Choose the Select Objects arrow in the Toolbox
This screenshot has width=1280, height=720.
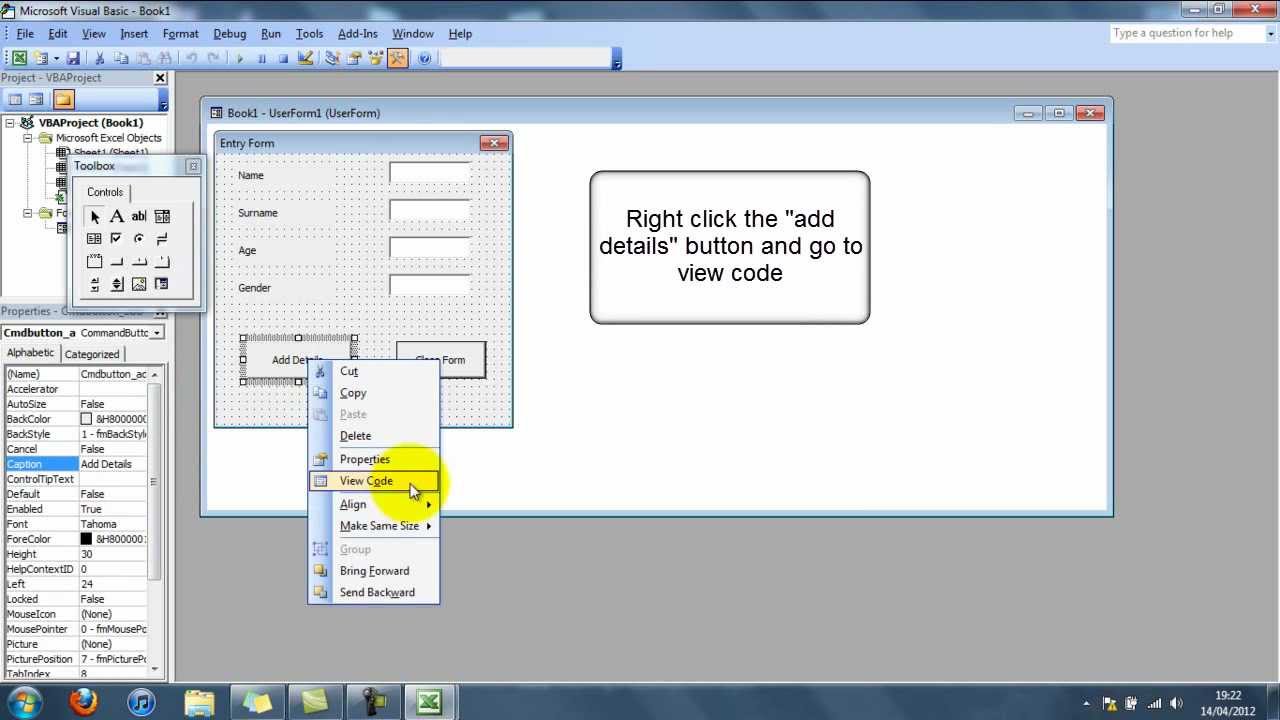[x=94, y=216]
